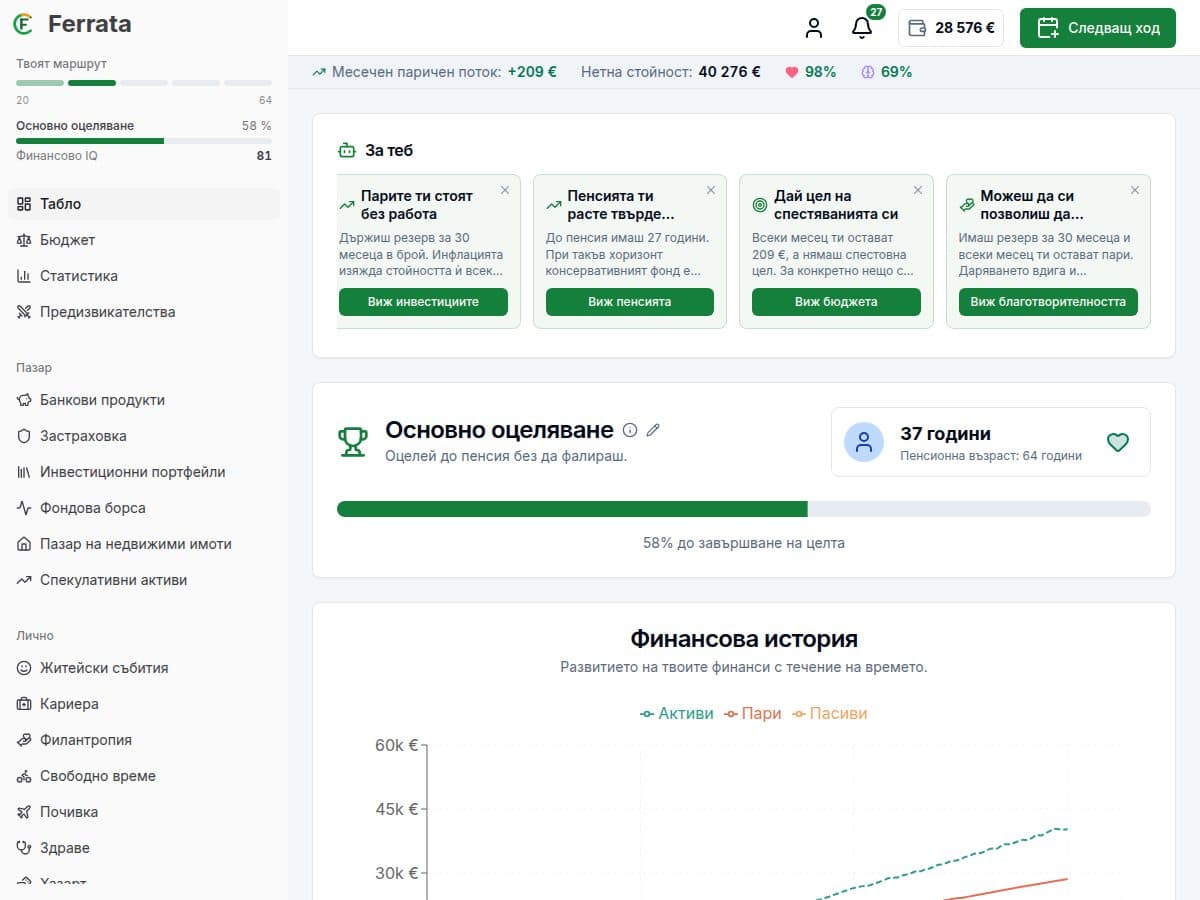
Task: Open Табло in sidebar
Action: (x=144, y=204)
